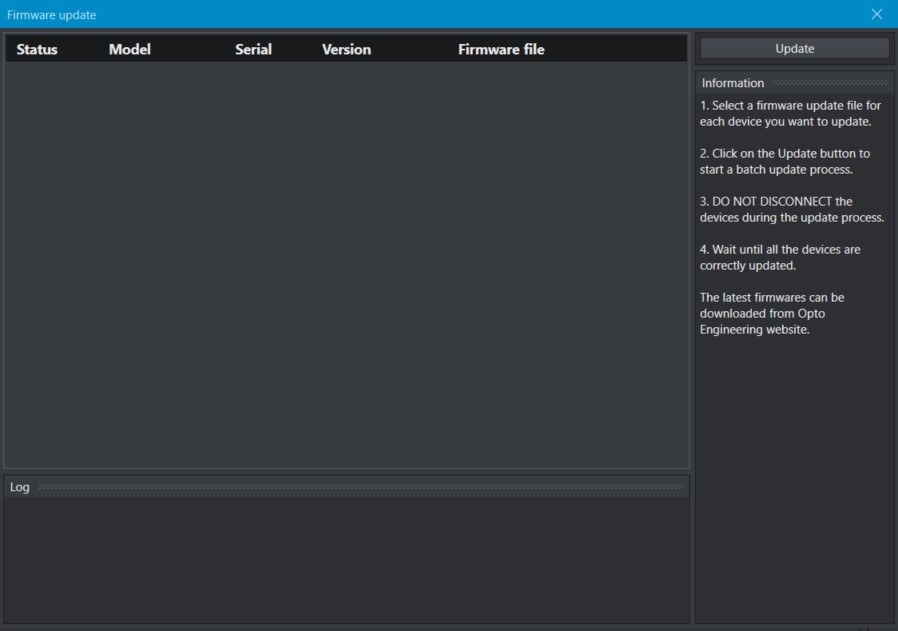Click the 'Wait until all the devices' instruction
Viewport: 898px width, 631px height.
[x=779, y=258]
